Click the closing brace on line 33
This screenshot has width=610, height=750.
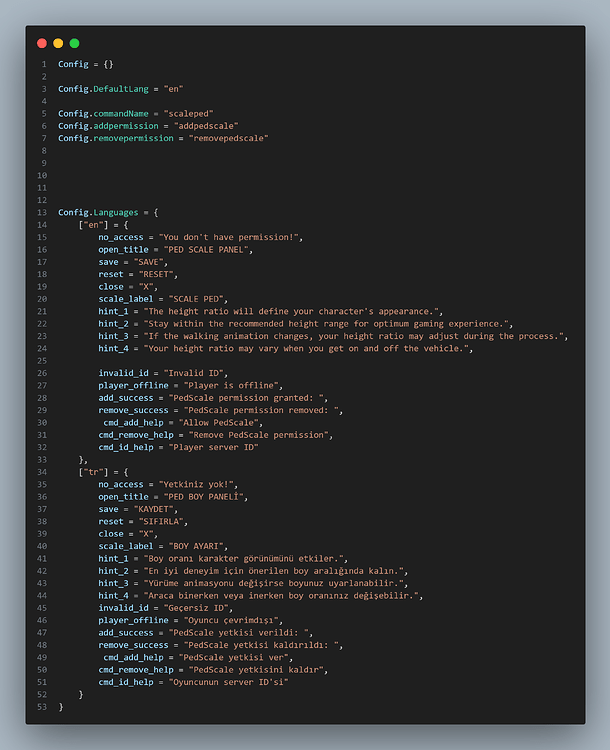(x=83, y=460)
